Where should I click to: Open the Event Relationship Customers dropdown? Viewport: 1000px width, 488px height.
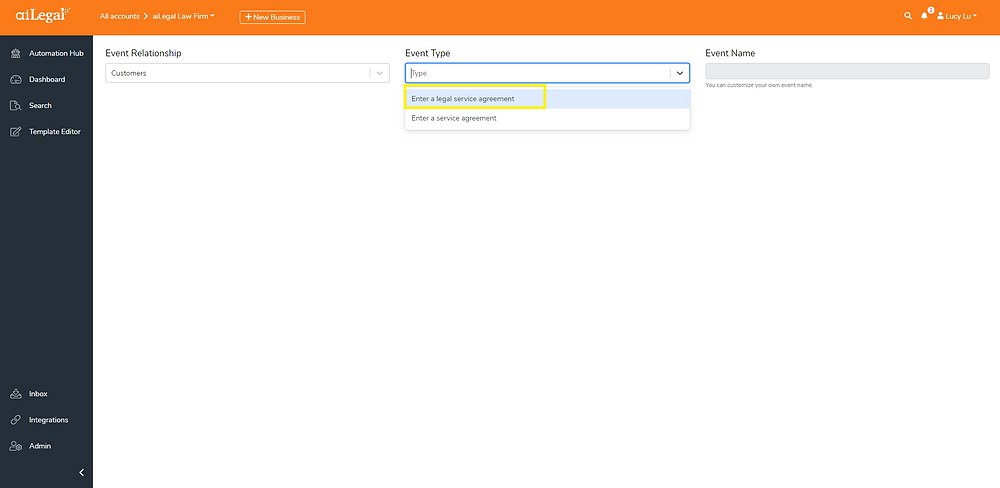point(247,73)
